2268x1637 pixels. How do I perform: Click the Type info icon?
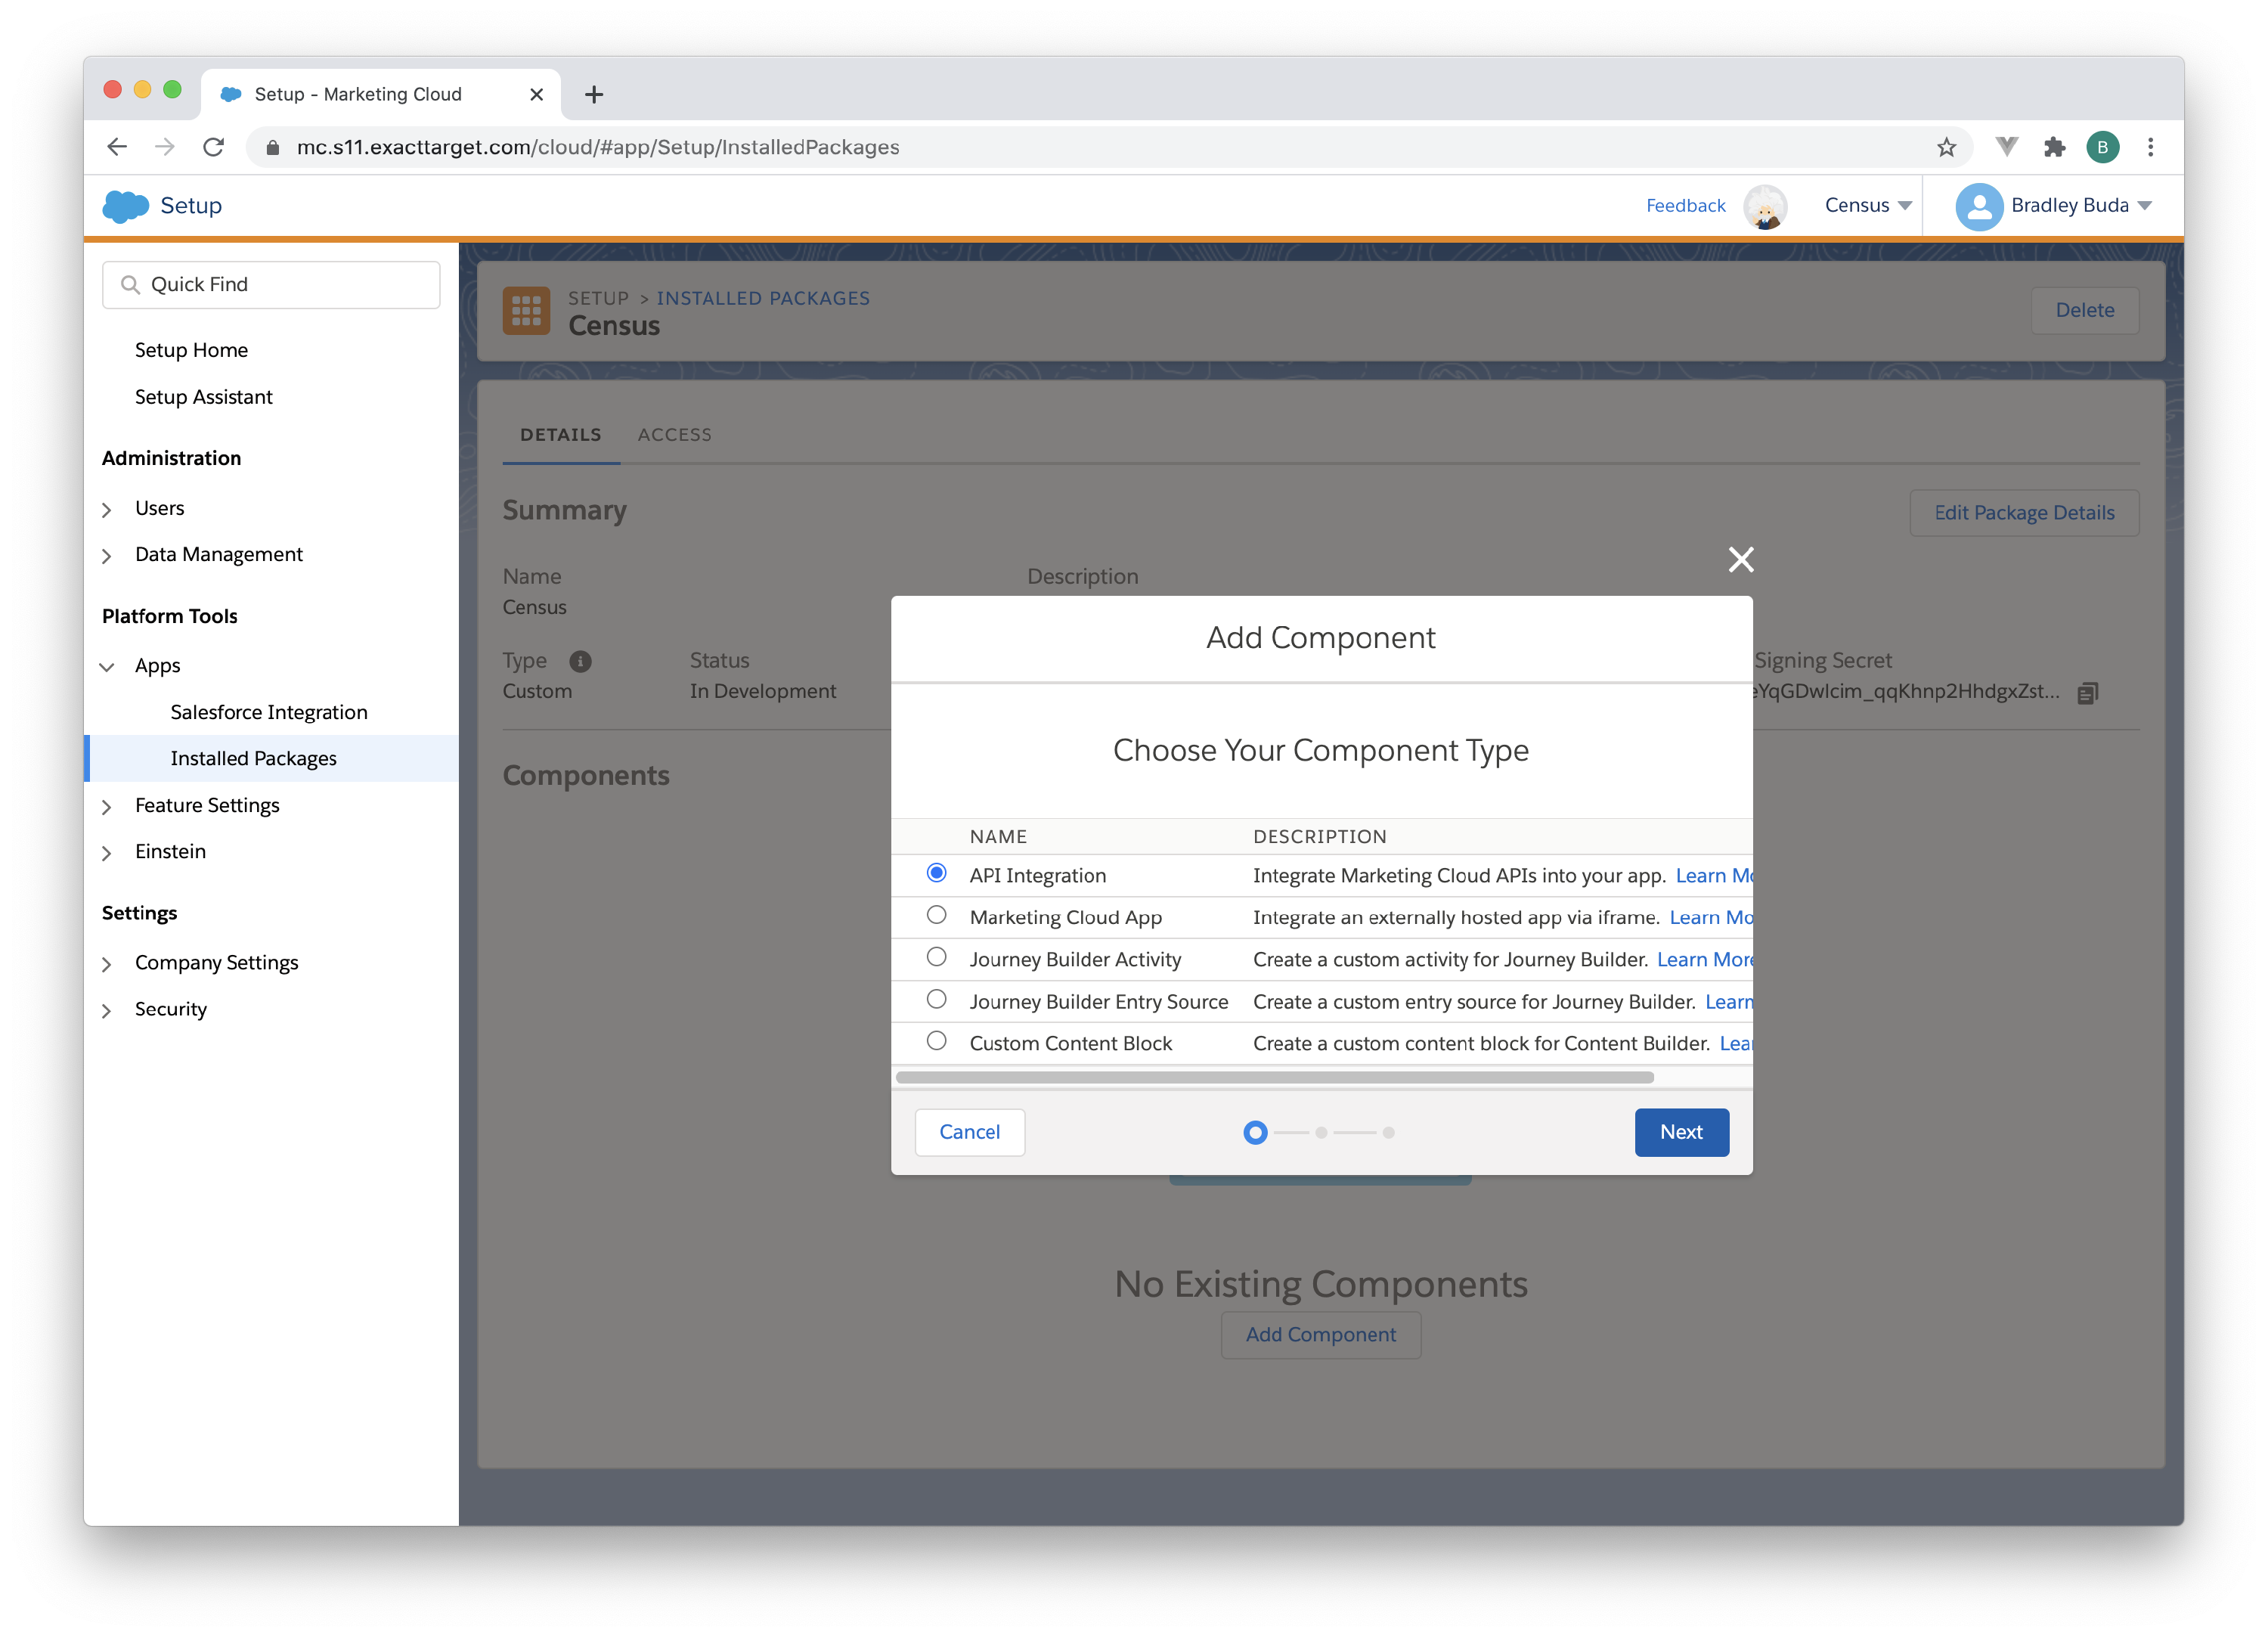pyautogui.click(x=580, y=661)
